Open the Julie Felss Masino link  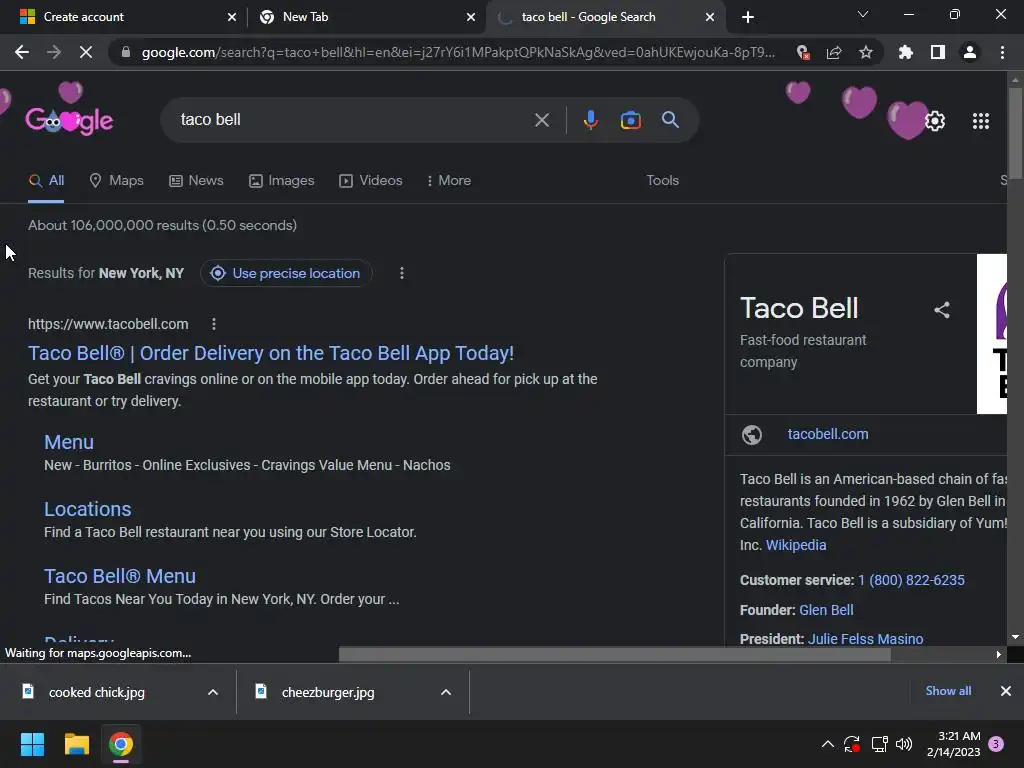point(865,639)
